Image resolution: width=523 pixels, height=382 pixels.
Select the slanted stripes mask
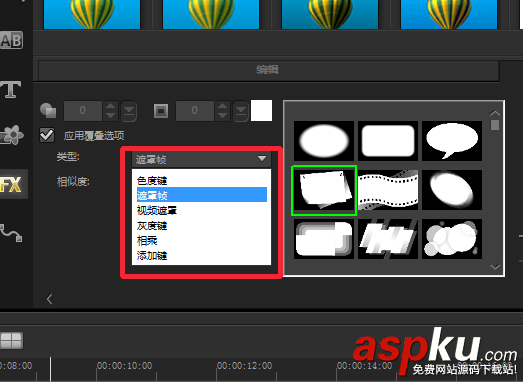[388, 239]
